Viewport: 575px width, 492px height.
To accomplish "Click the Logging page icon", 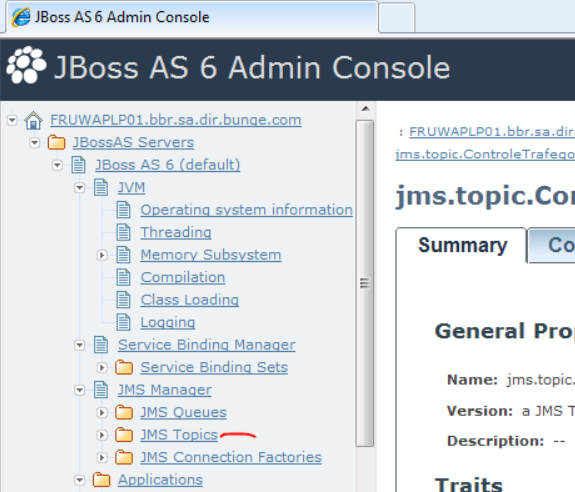I will pos(124,322).
